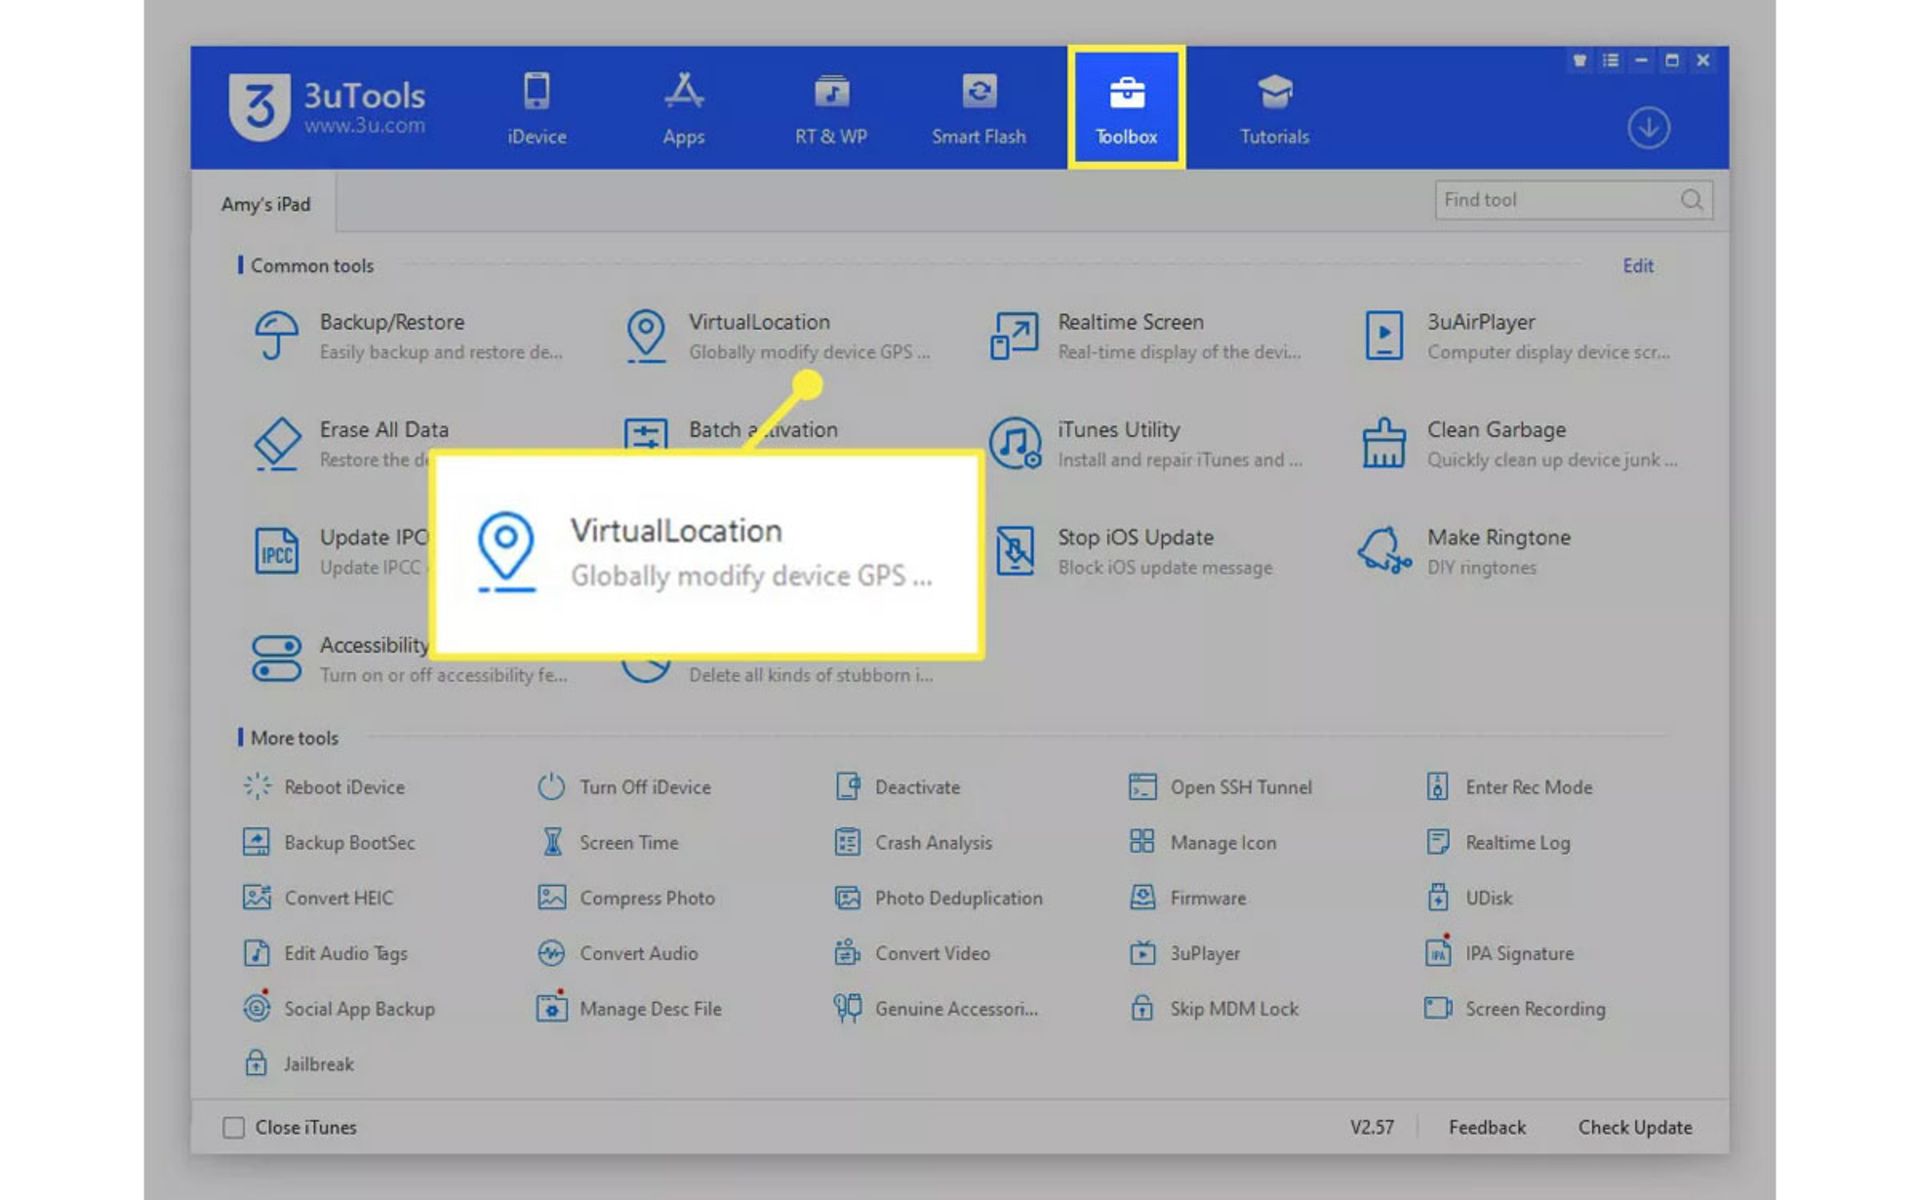
Task: Click Check Update
Action: (1635, 1127)
